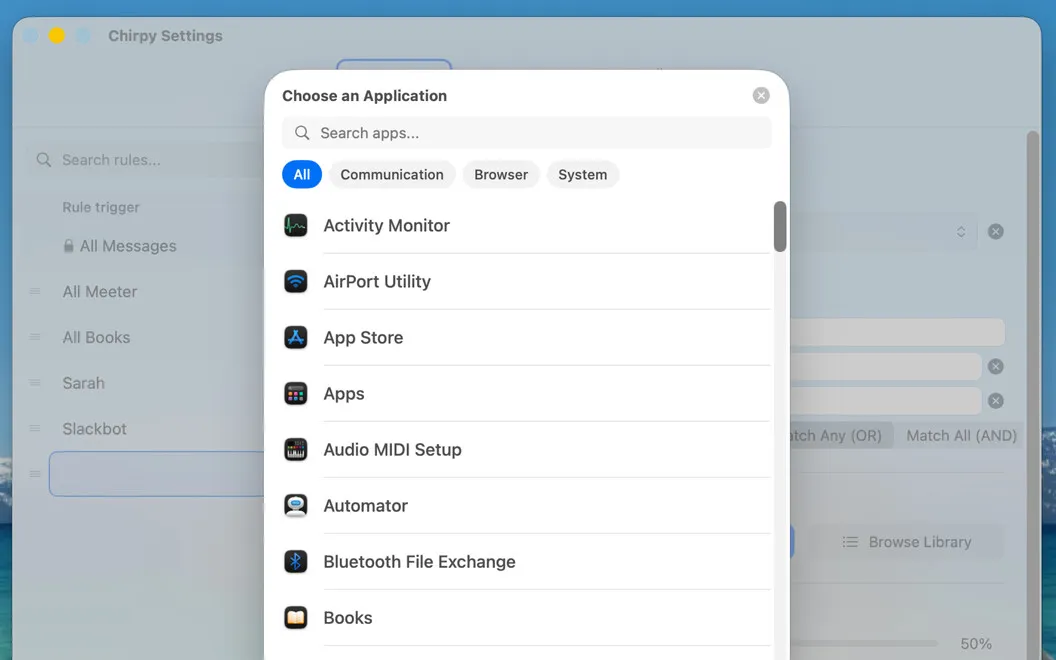1056x660 pixels.
Task: Select the Automator robot icon
Action: pos(296,505)
